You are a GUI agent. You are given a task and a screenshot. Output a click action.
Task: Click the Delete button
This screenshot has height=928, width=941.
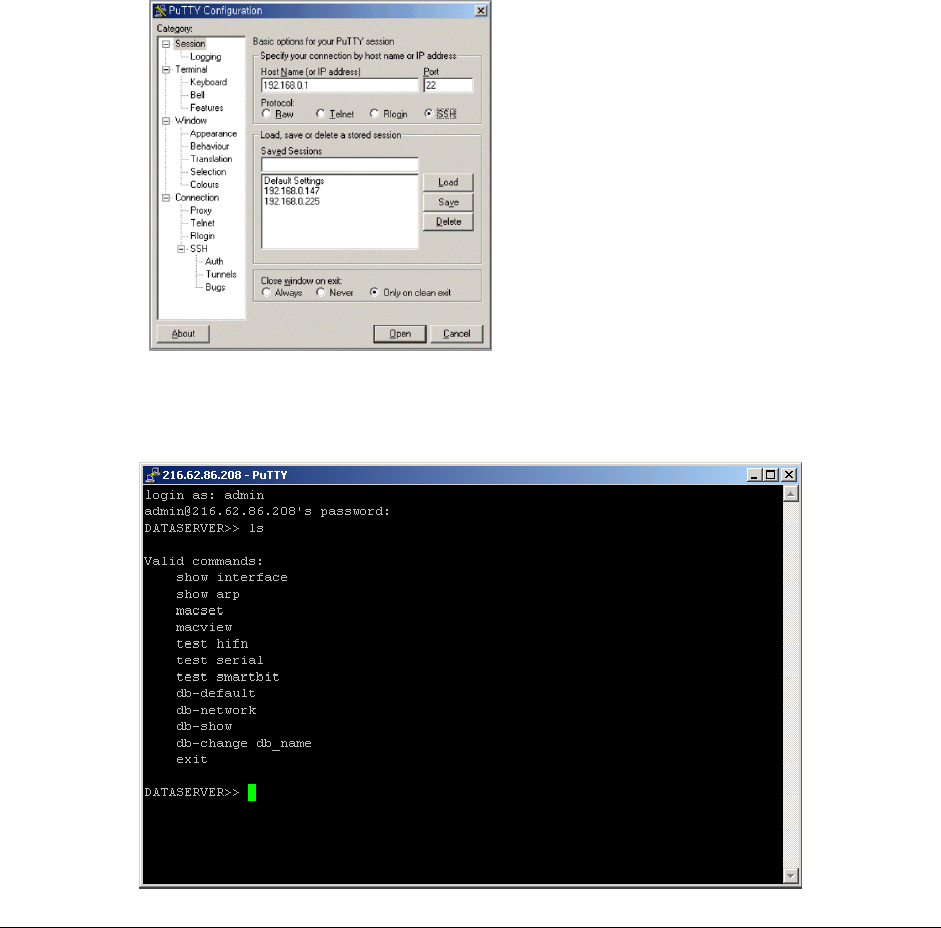[x=448, y=222]
